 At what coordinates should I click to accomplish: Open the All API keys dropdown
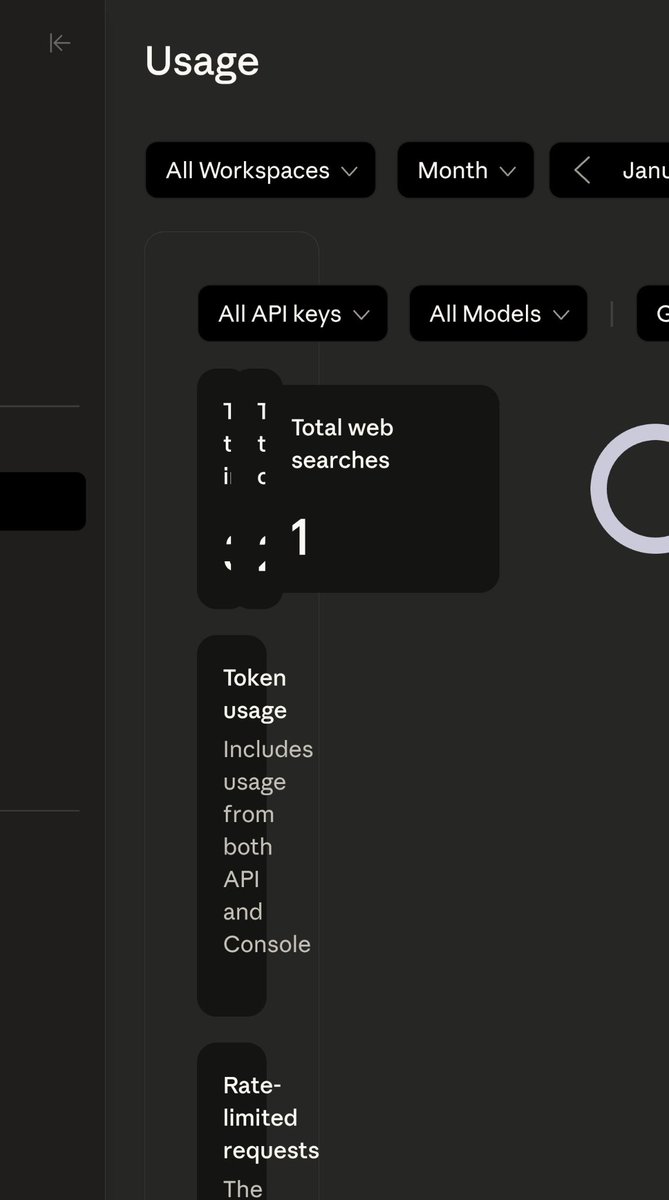293,314
